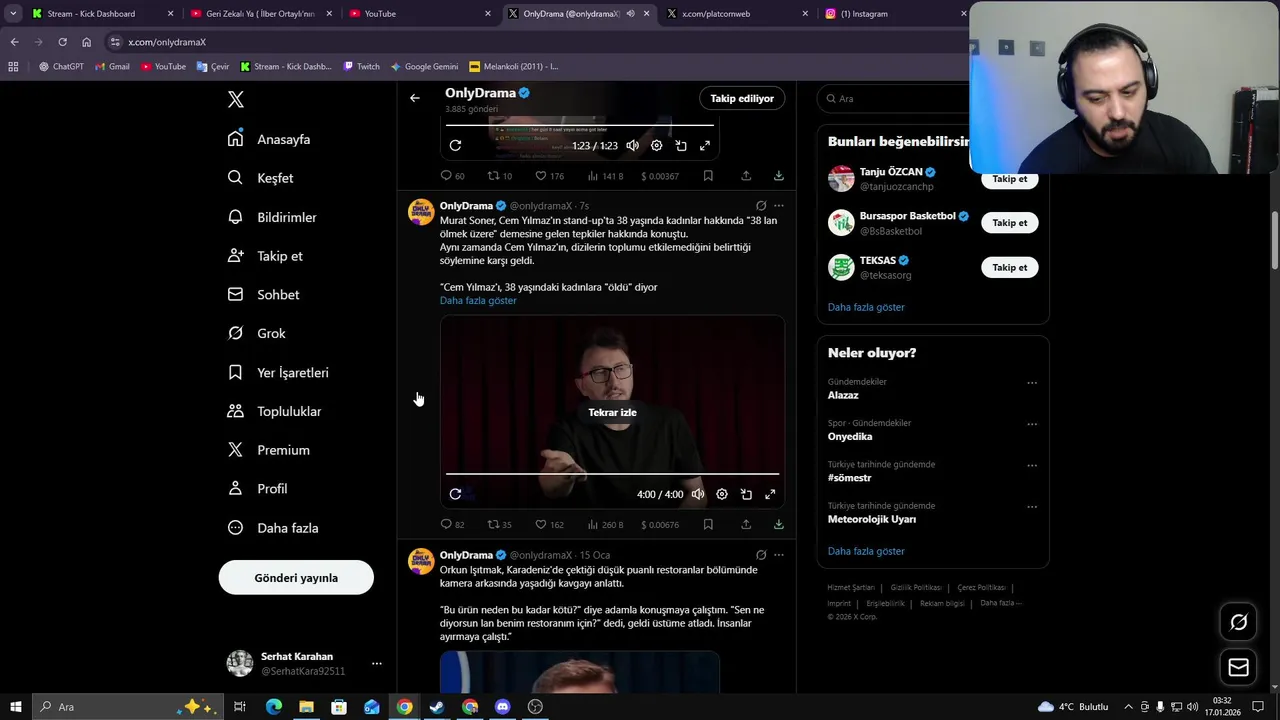Image resolution: width=1280 pixels, height=720 pixels.
Task: Enter fullscreen on the 4:00 video
Action: [770, 494]
